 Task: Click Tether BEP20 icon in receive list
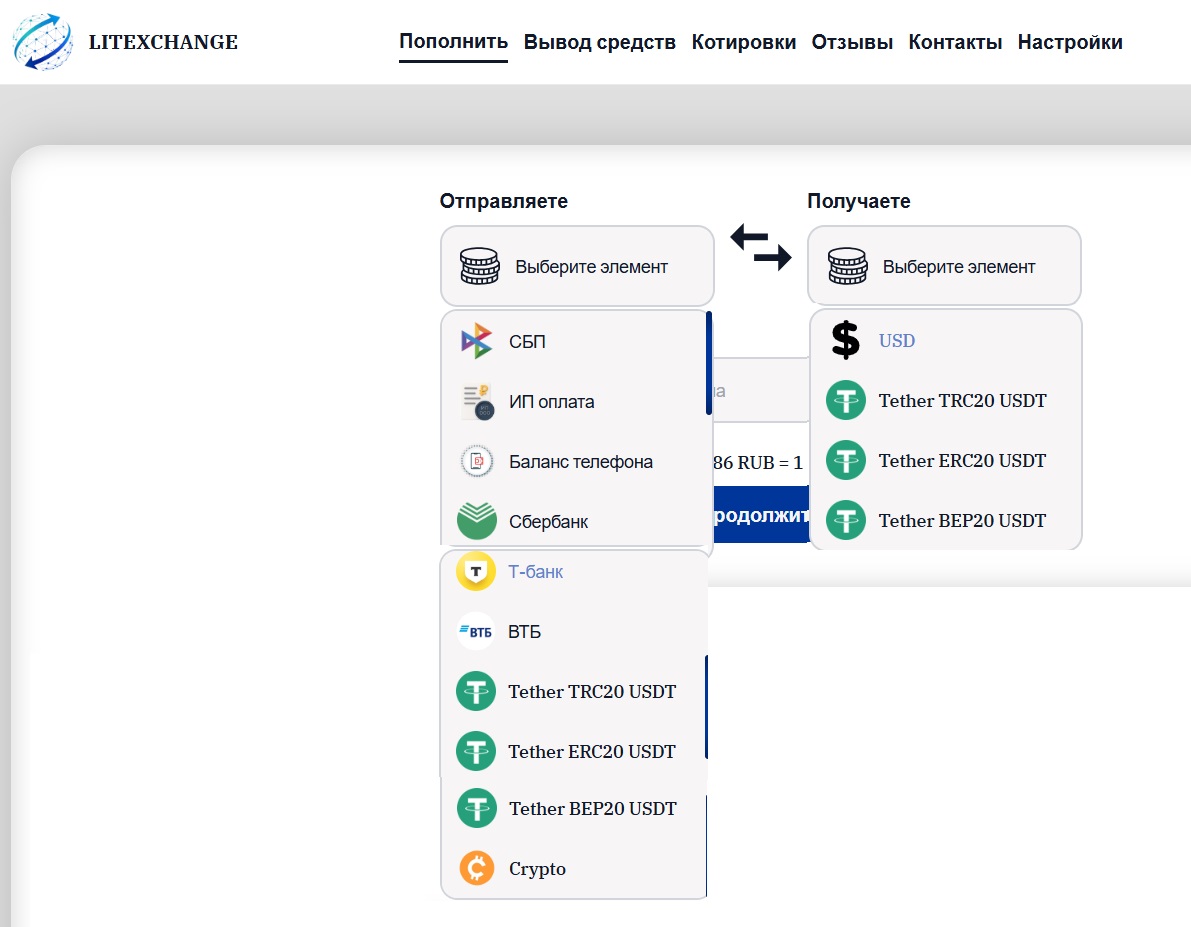point(846,520)
